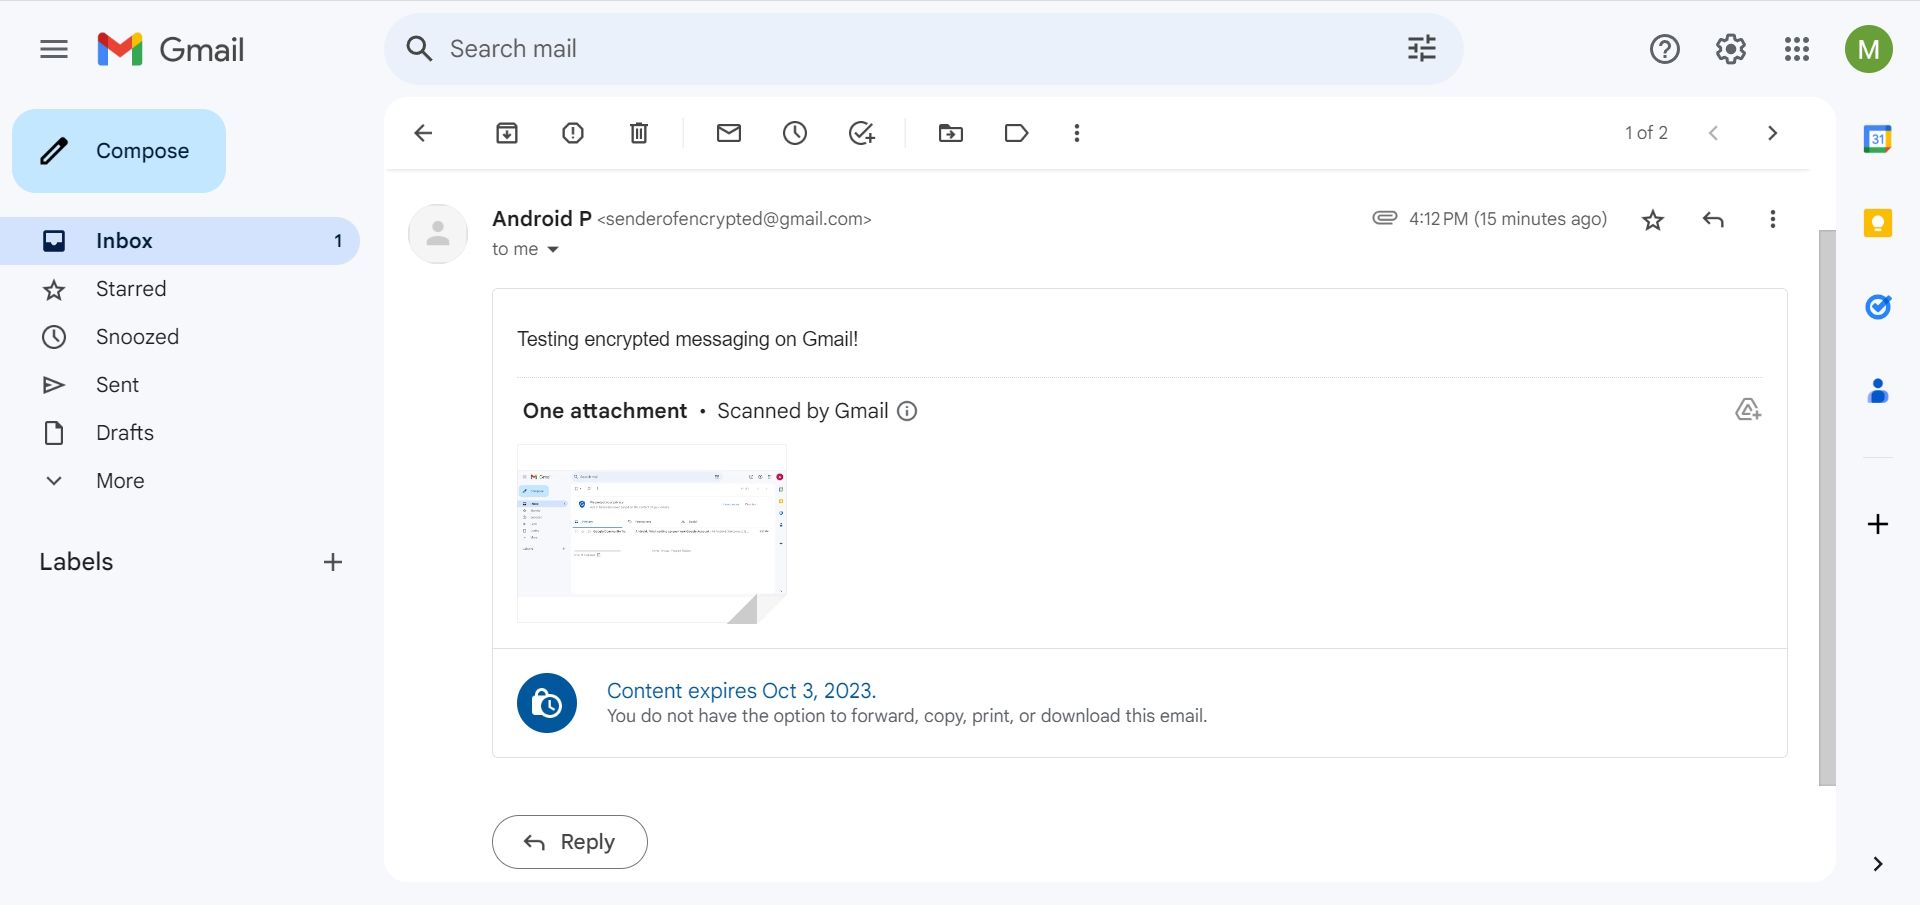Star the Android P message

tap(1653, 220)
